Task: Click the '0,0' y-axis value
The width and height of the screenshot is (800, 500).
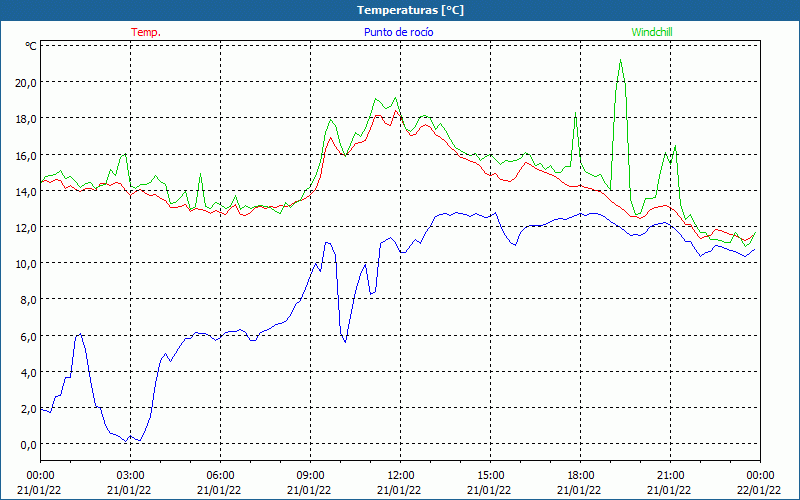Action: tap(28, 445)
